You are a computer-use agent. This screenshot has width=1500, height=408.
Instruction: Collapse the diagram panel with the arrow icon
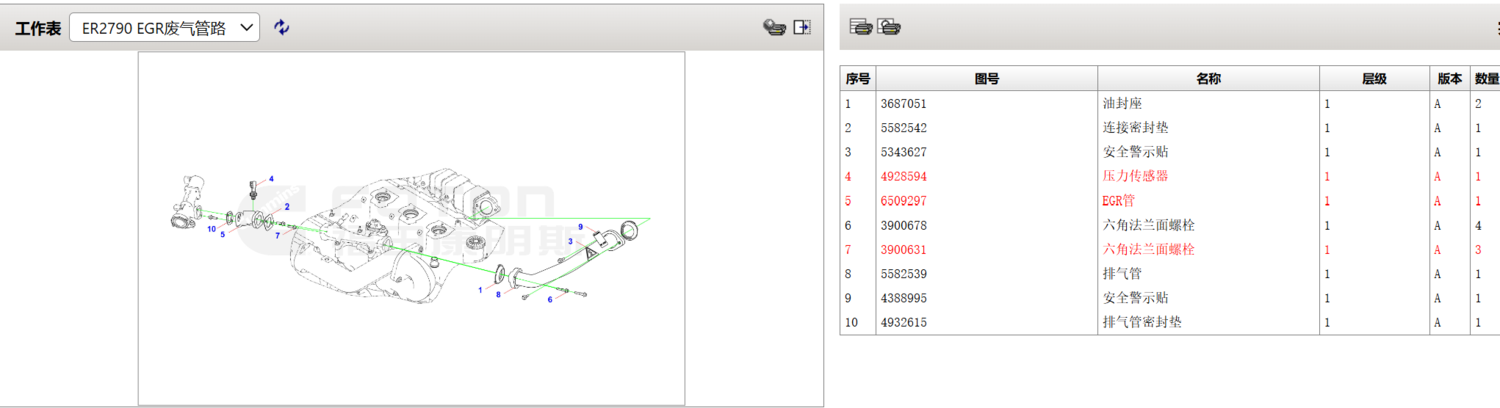tap(801, 28)
